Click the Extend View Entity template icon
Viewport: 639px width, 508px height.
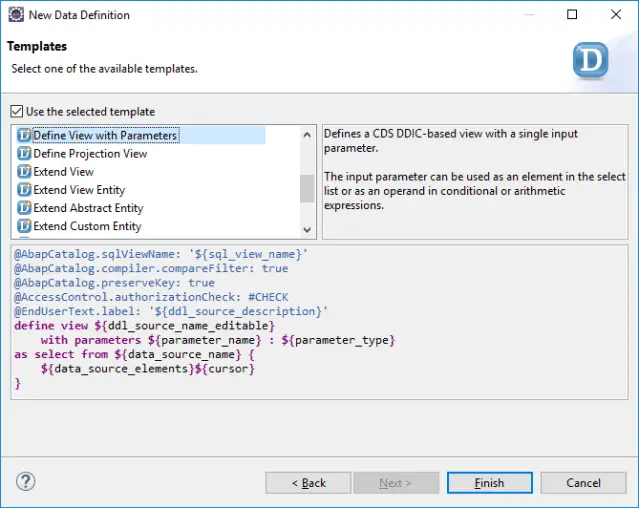(x=25, y=190)
